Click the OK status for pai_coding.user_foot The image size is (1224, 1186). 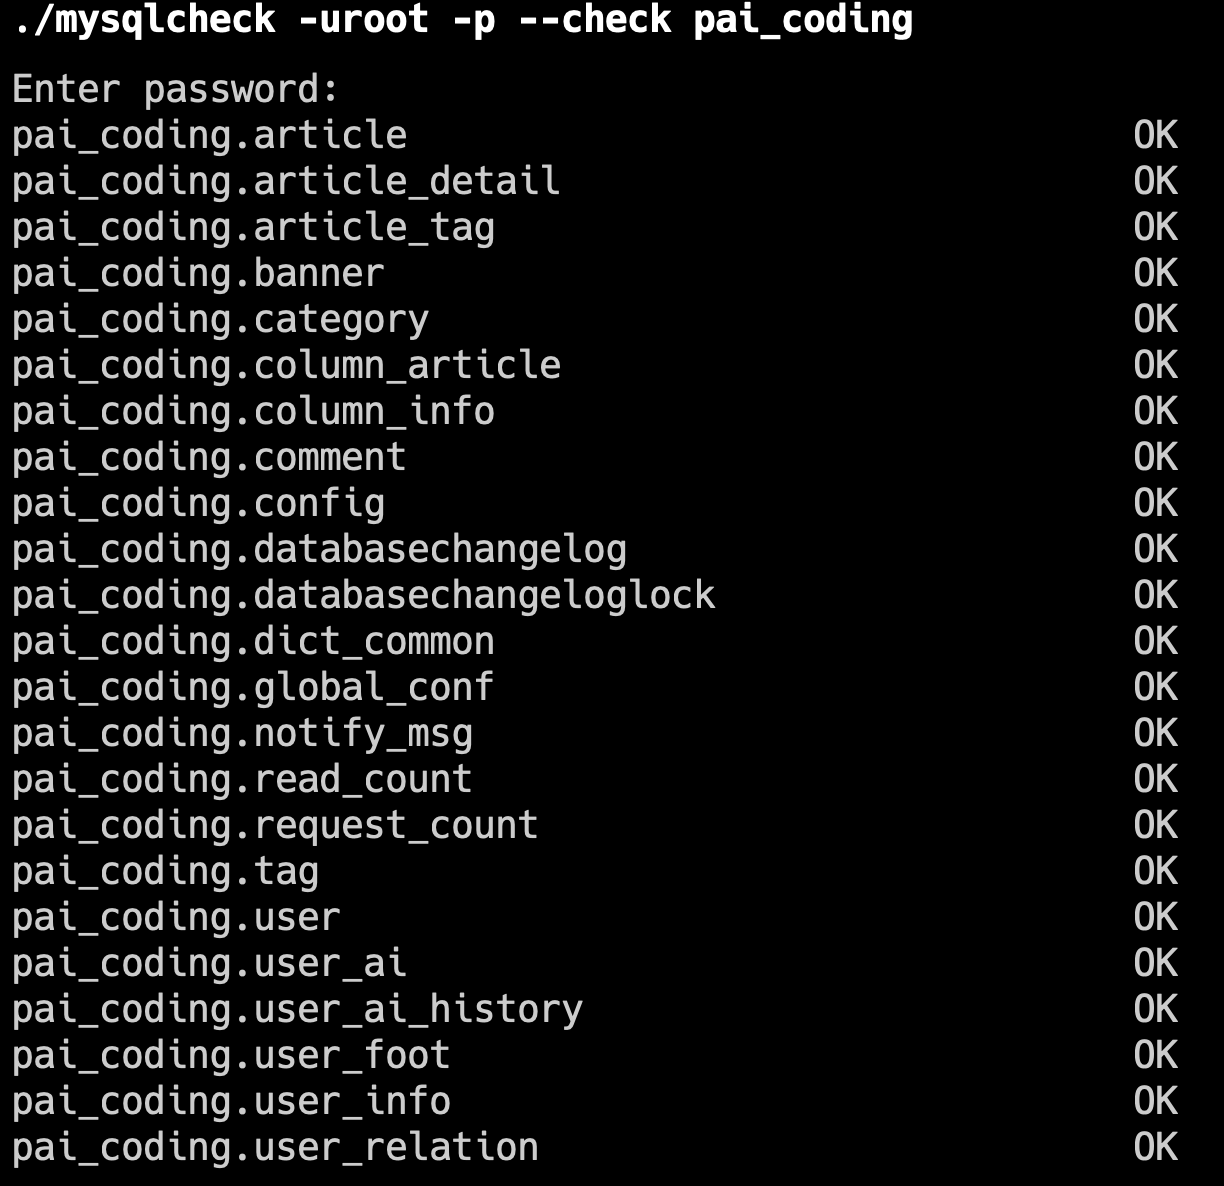point(1155,1055)
